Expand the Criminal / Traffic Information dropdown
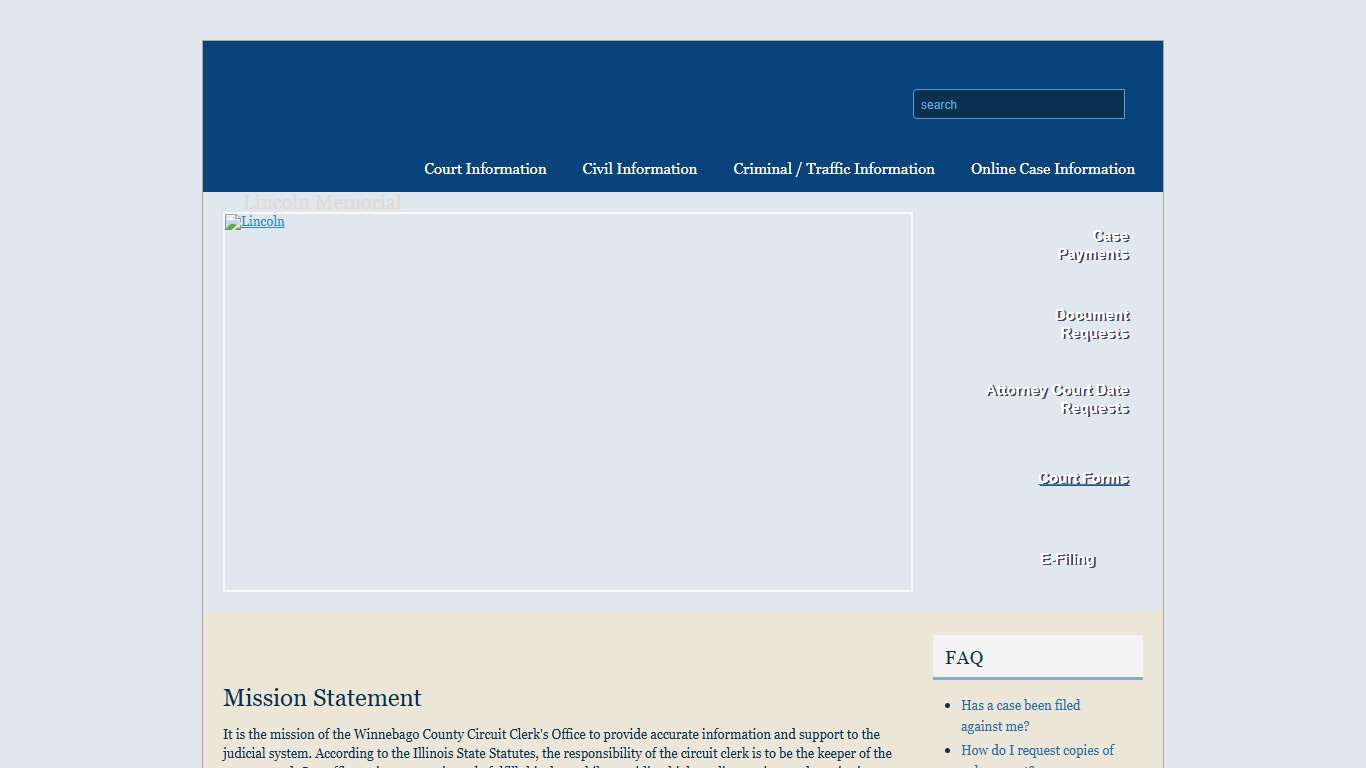The height and width of the screenshot is (768, 1366). [834, 169]
